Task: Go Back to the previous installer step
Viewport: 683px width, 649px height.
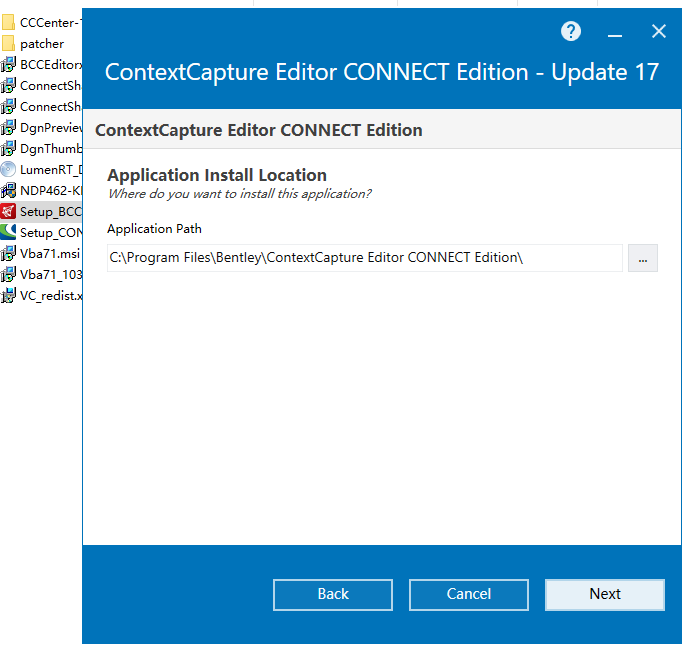Action: (333, 594)
